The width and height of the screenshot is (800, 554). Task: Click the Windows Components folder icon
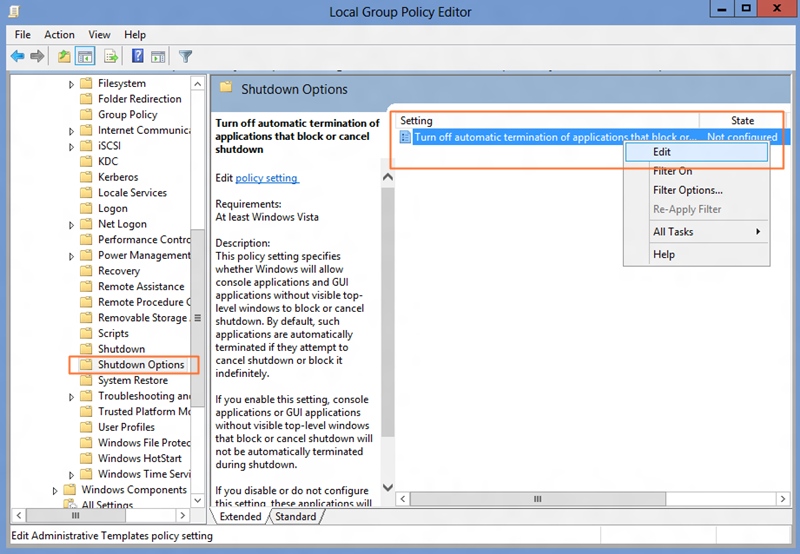[x=69, y=489]
